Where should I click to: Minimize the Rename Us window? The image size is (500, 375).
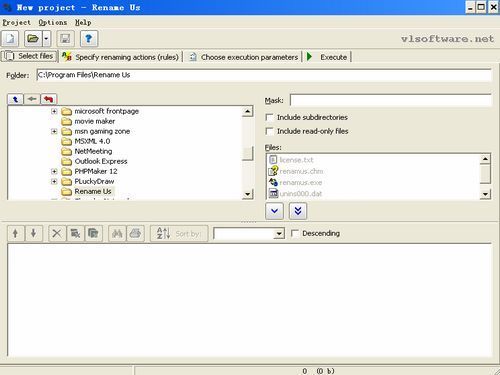pos(470,7)
